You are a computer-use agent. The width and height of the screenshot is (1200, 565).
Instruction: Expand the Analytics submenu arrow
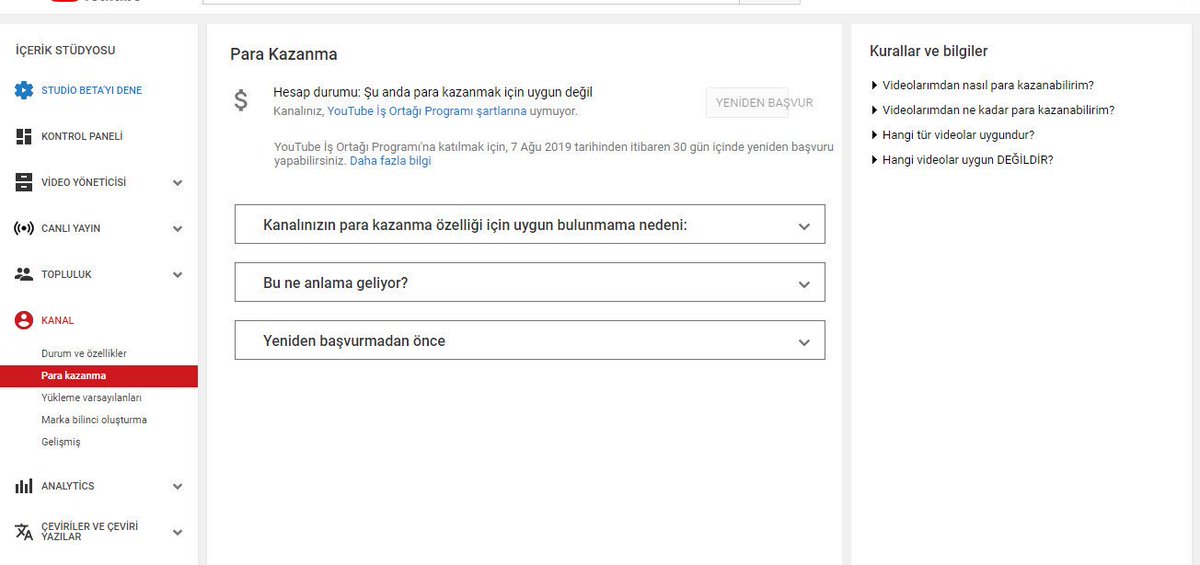177,487
